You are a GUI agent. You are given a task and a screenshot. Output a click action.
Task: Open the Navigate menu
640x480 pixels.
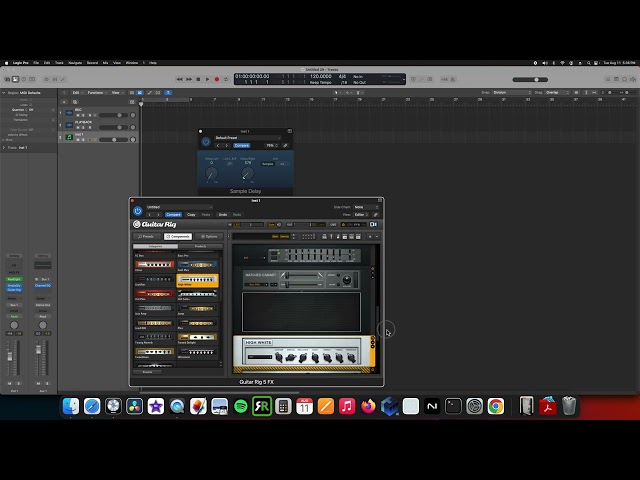pyautogui.click(x=75, y=63)
